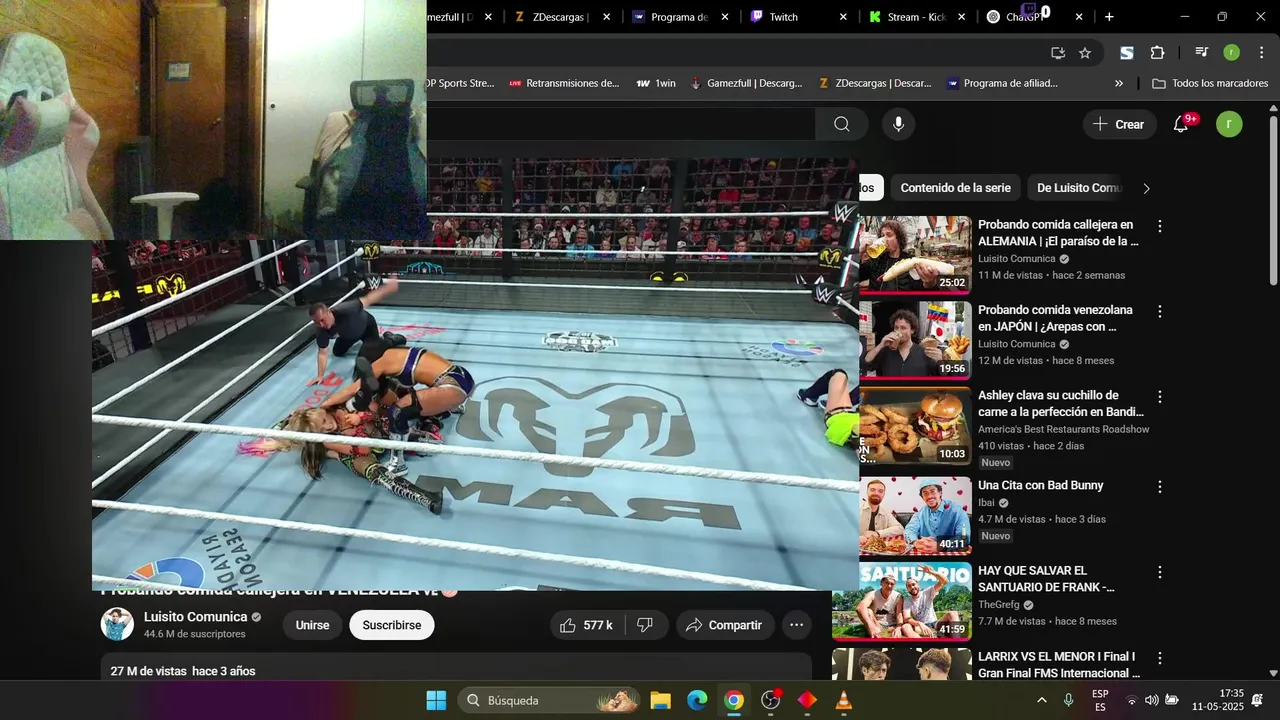1280x720 pixels.
Task: Click Luisito Comunica channel avatar
Action: coord(117,624)
